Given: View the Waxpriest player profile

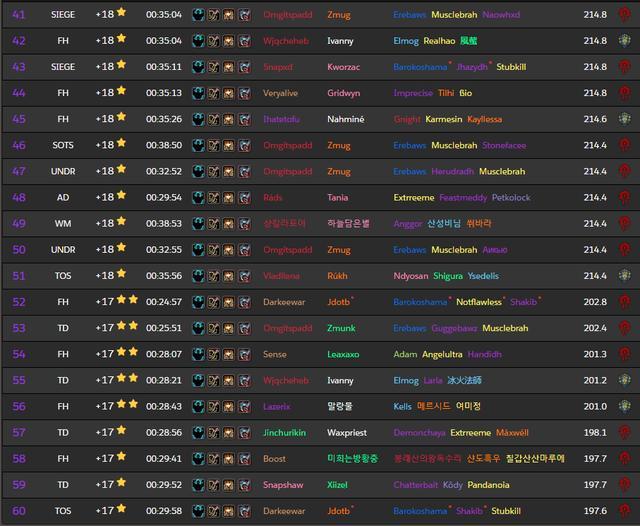Looking at the screenshot, I should [x=349, y=431].
